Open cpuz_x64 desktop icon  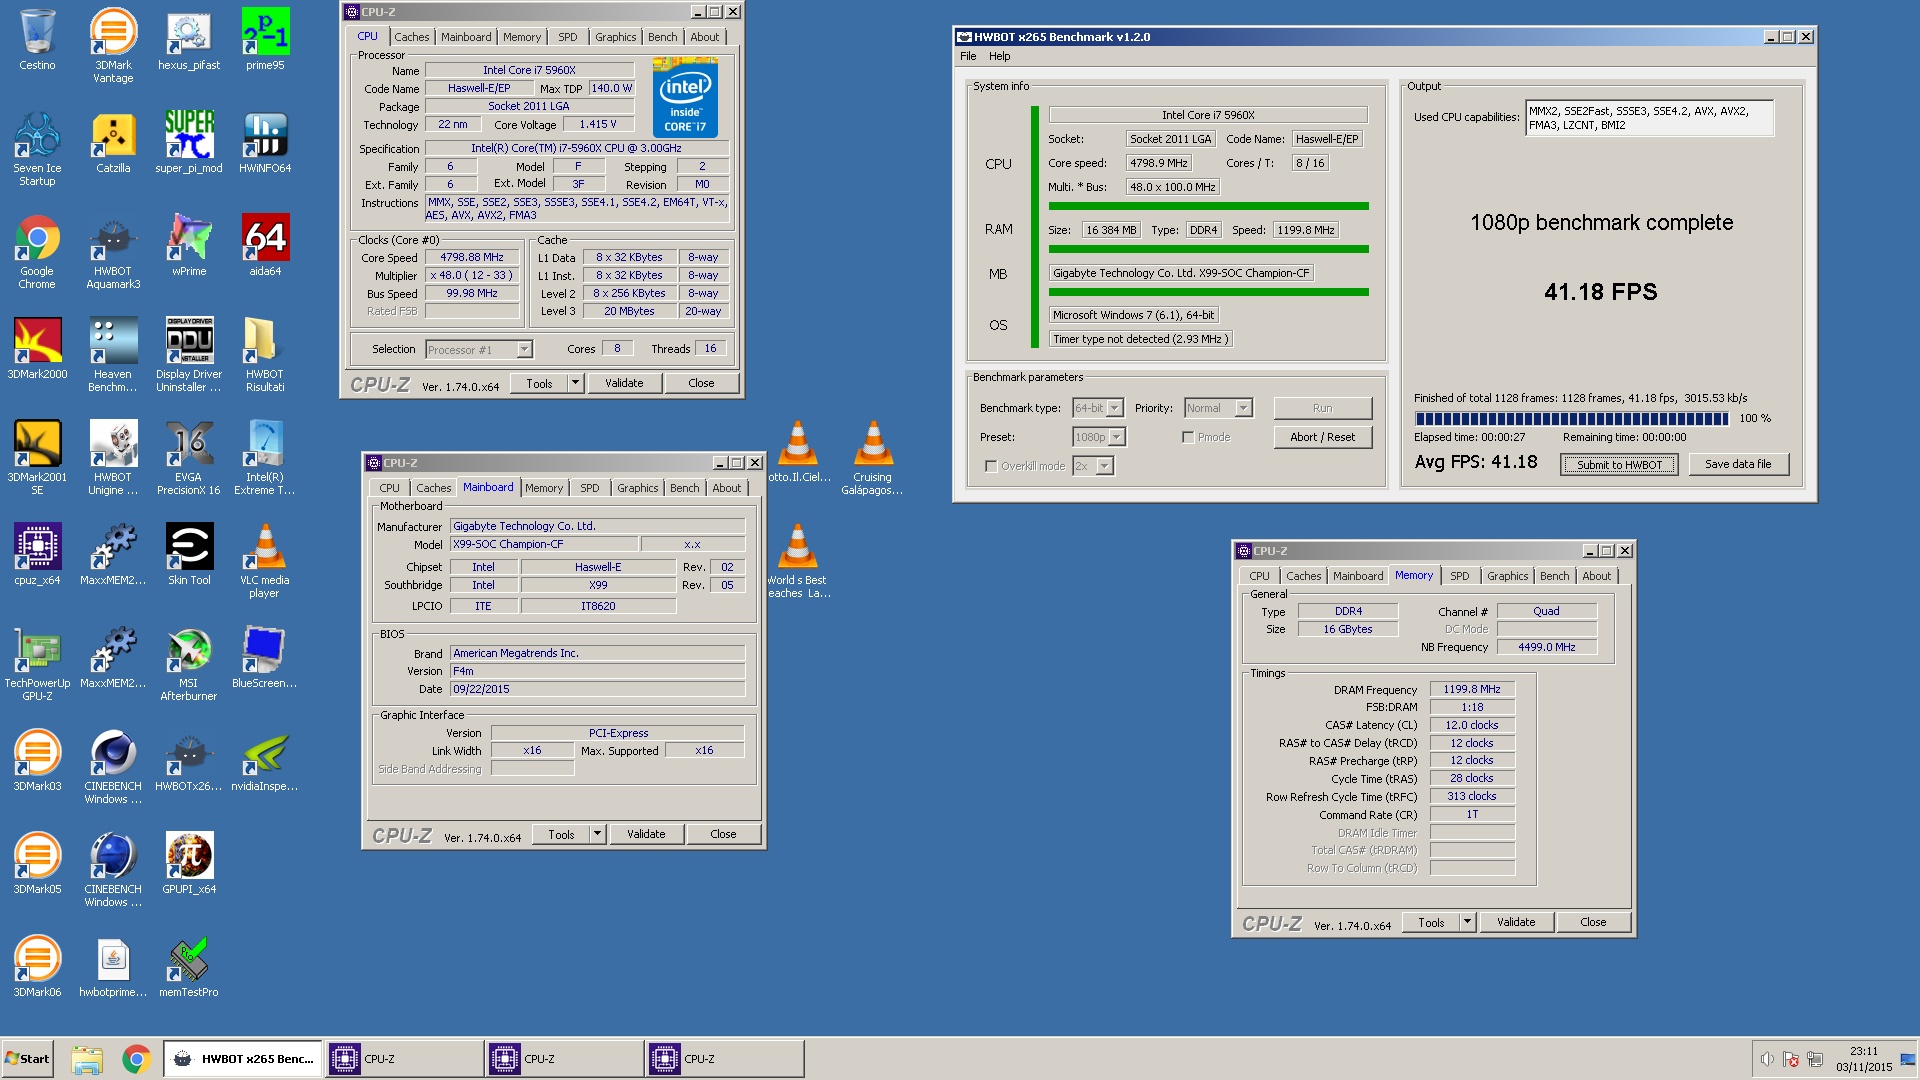click(37, 554)
